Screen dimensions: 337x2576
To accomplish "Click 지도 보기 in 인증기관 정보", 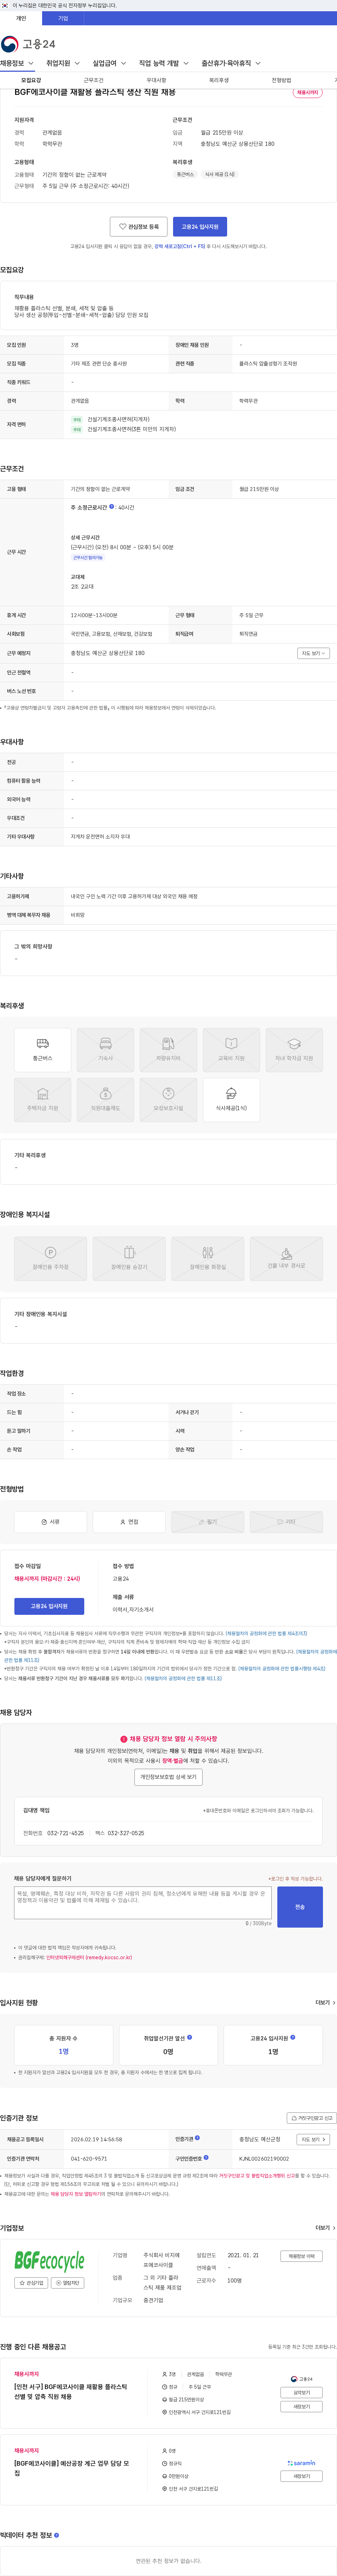I will point(313,2139).
